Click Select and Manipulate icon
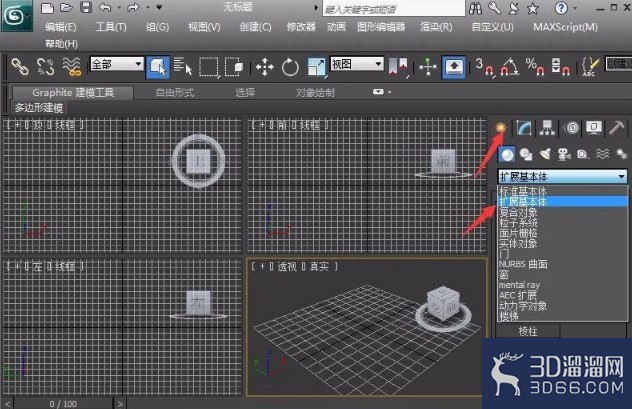This screenshot has width=632, height=409. point(428,67)
